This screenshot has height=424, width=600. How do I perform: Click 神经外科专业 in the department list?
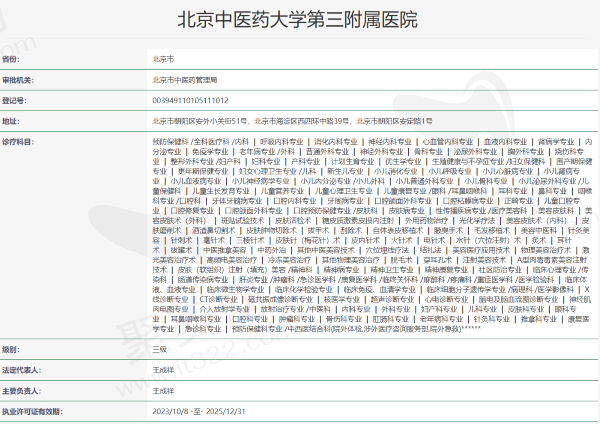[382, 152]
